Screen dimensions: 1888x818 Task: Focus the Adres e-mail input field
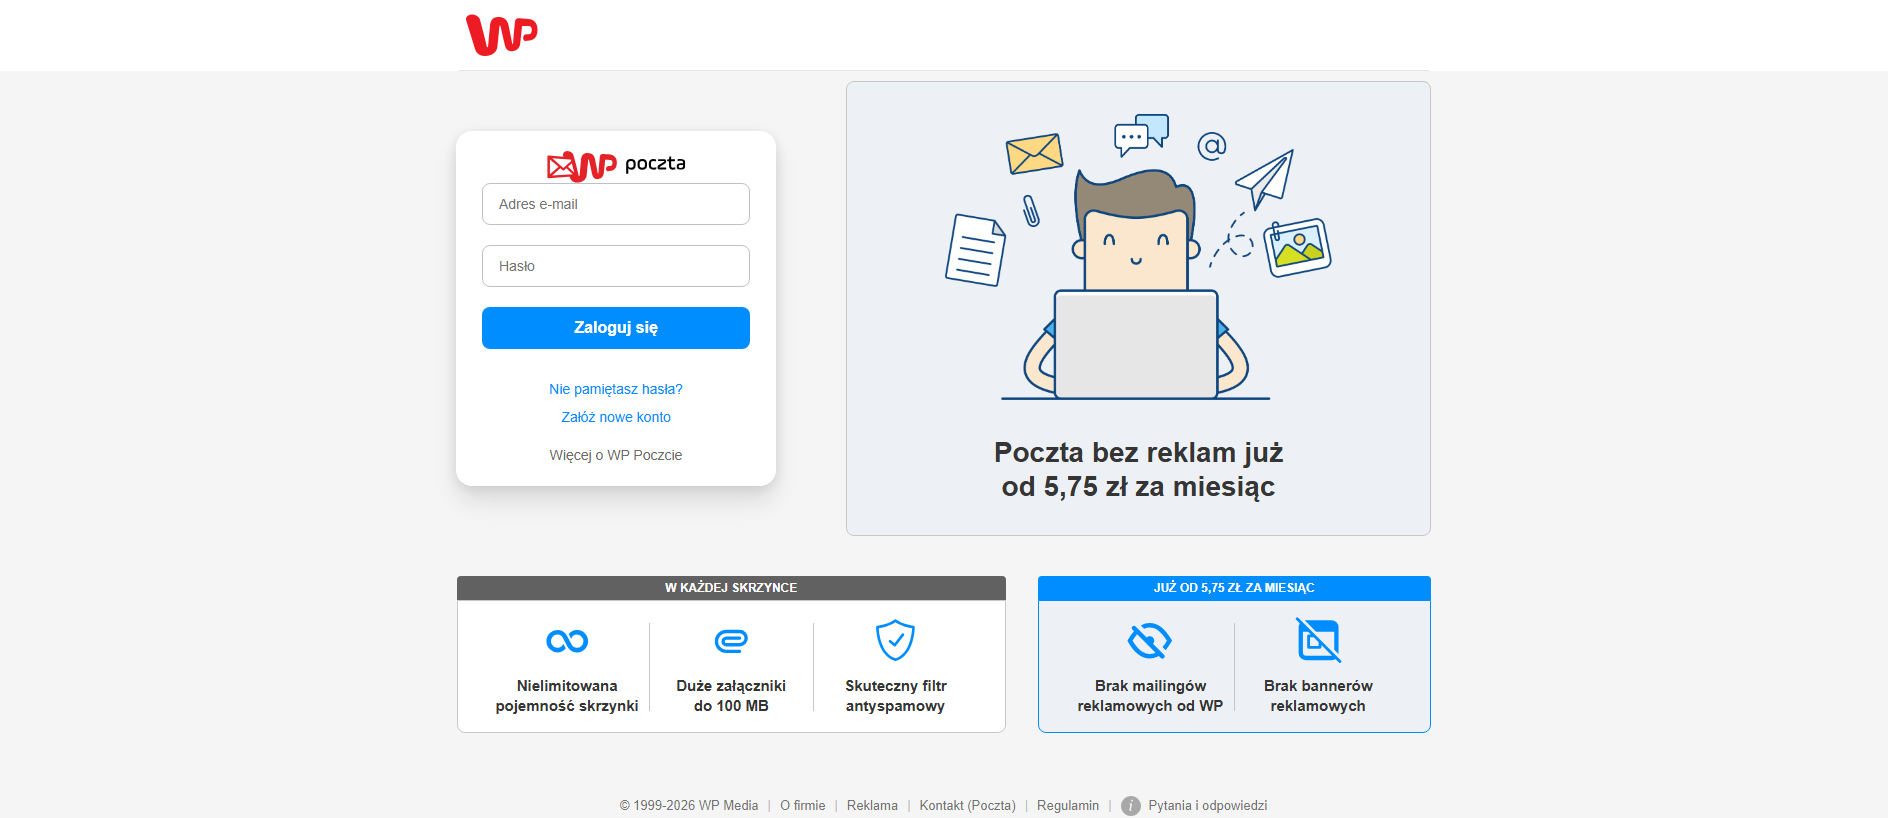point(616,204)
